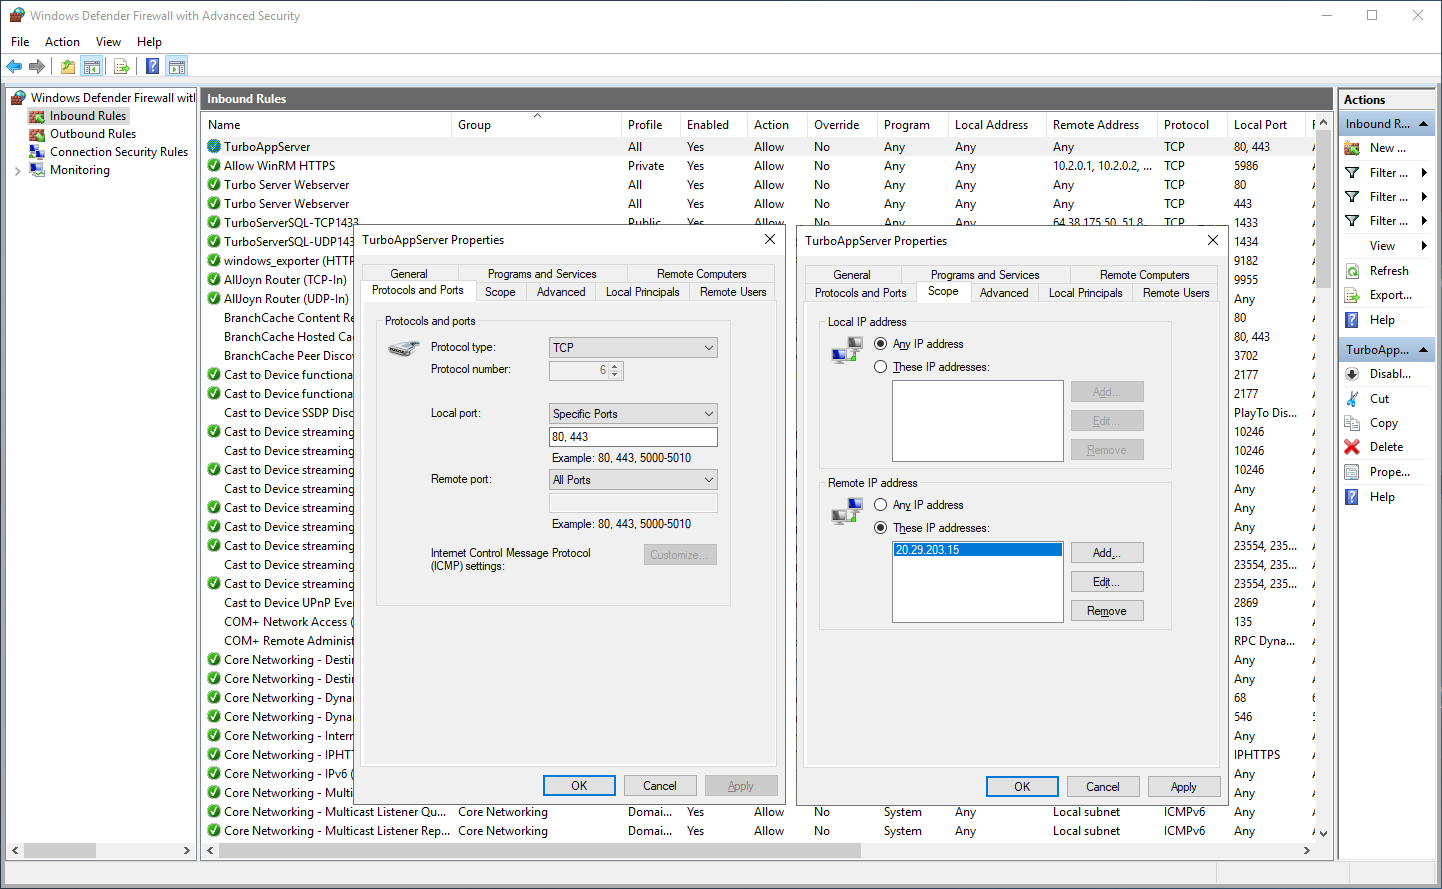Viewport: 1442px width, 889px height.
Task: Select Any IP address under Remote IP
Action: 881,505
